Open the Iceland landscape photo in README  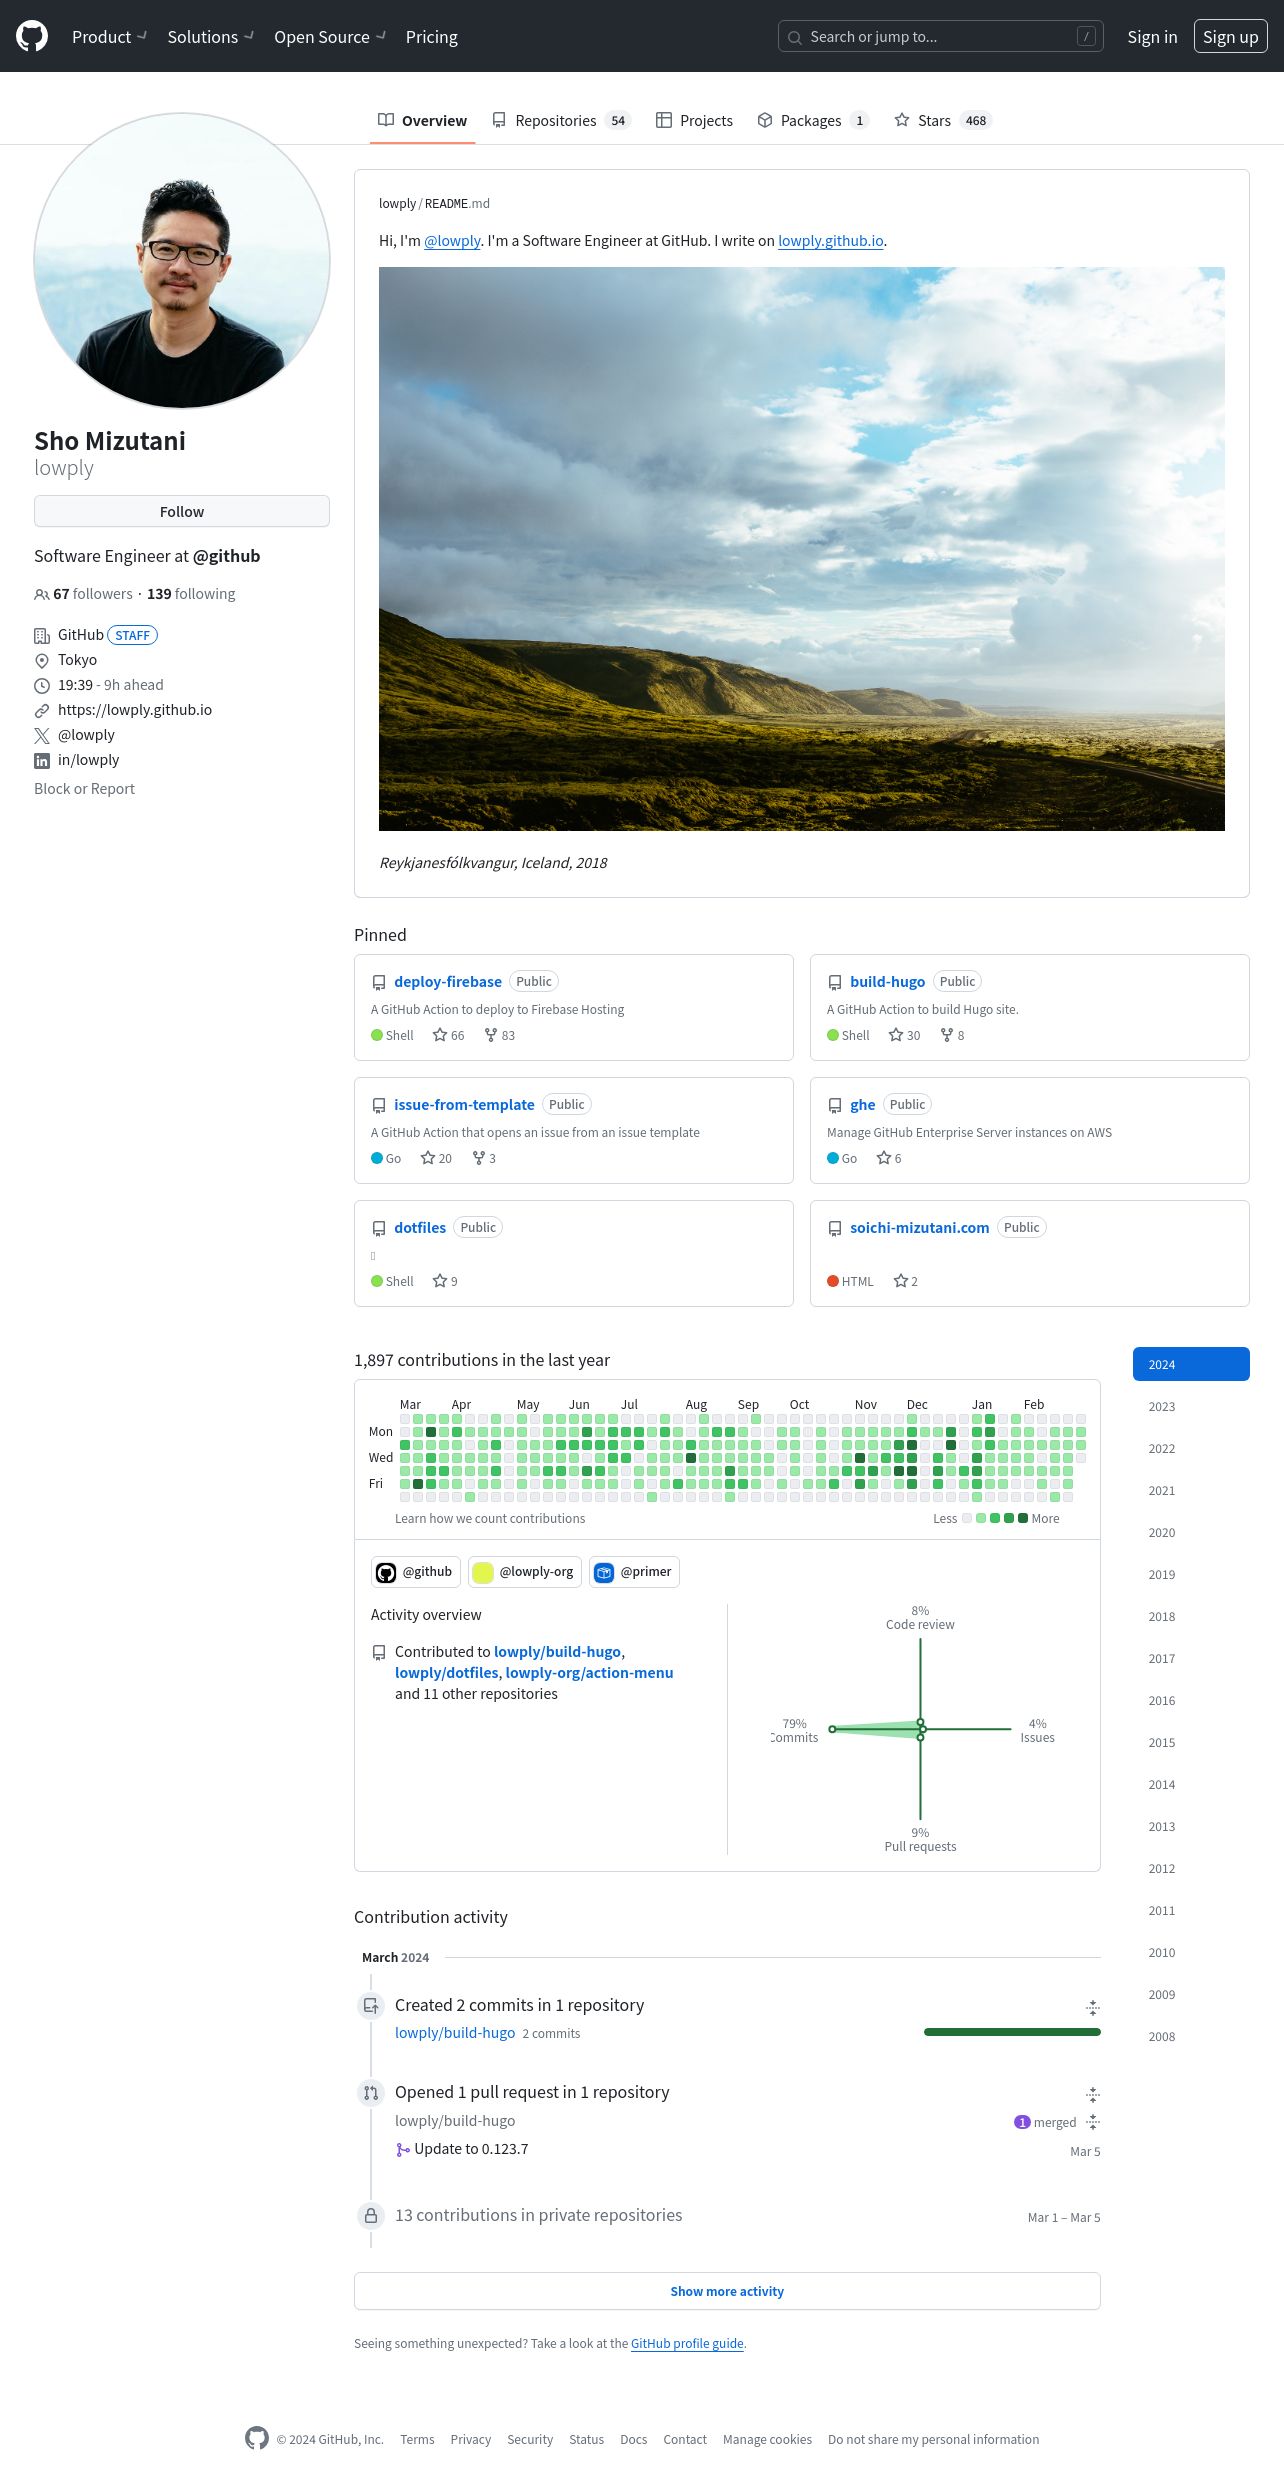[802, 549]
